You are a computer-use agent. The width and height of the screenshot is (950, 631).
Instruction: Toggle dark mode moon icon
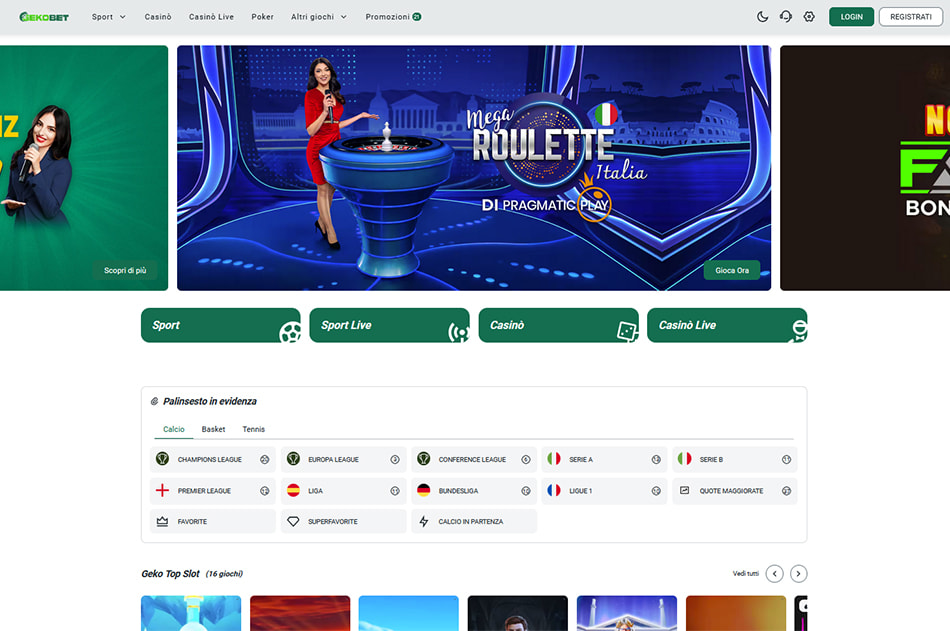coord(762,17)
